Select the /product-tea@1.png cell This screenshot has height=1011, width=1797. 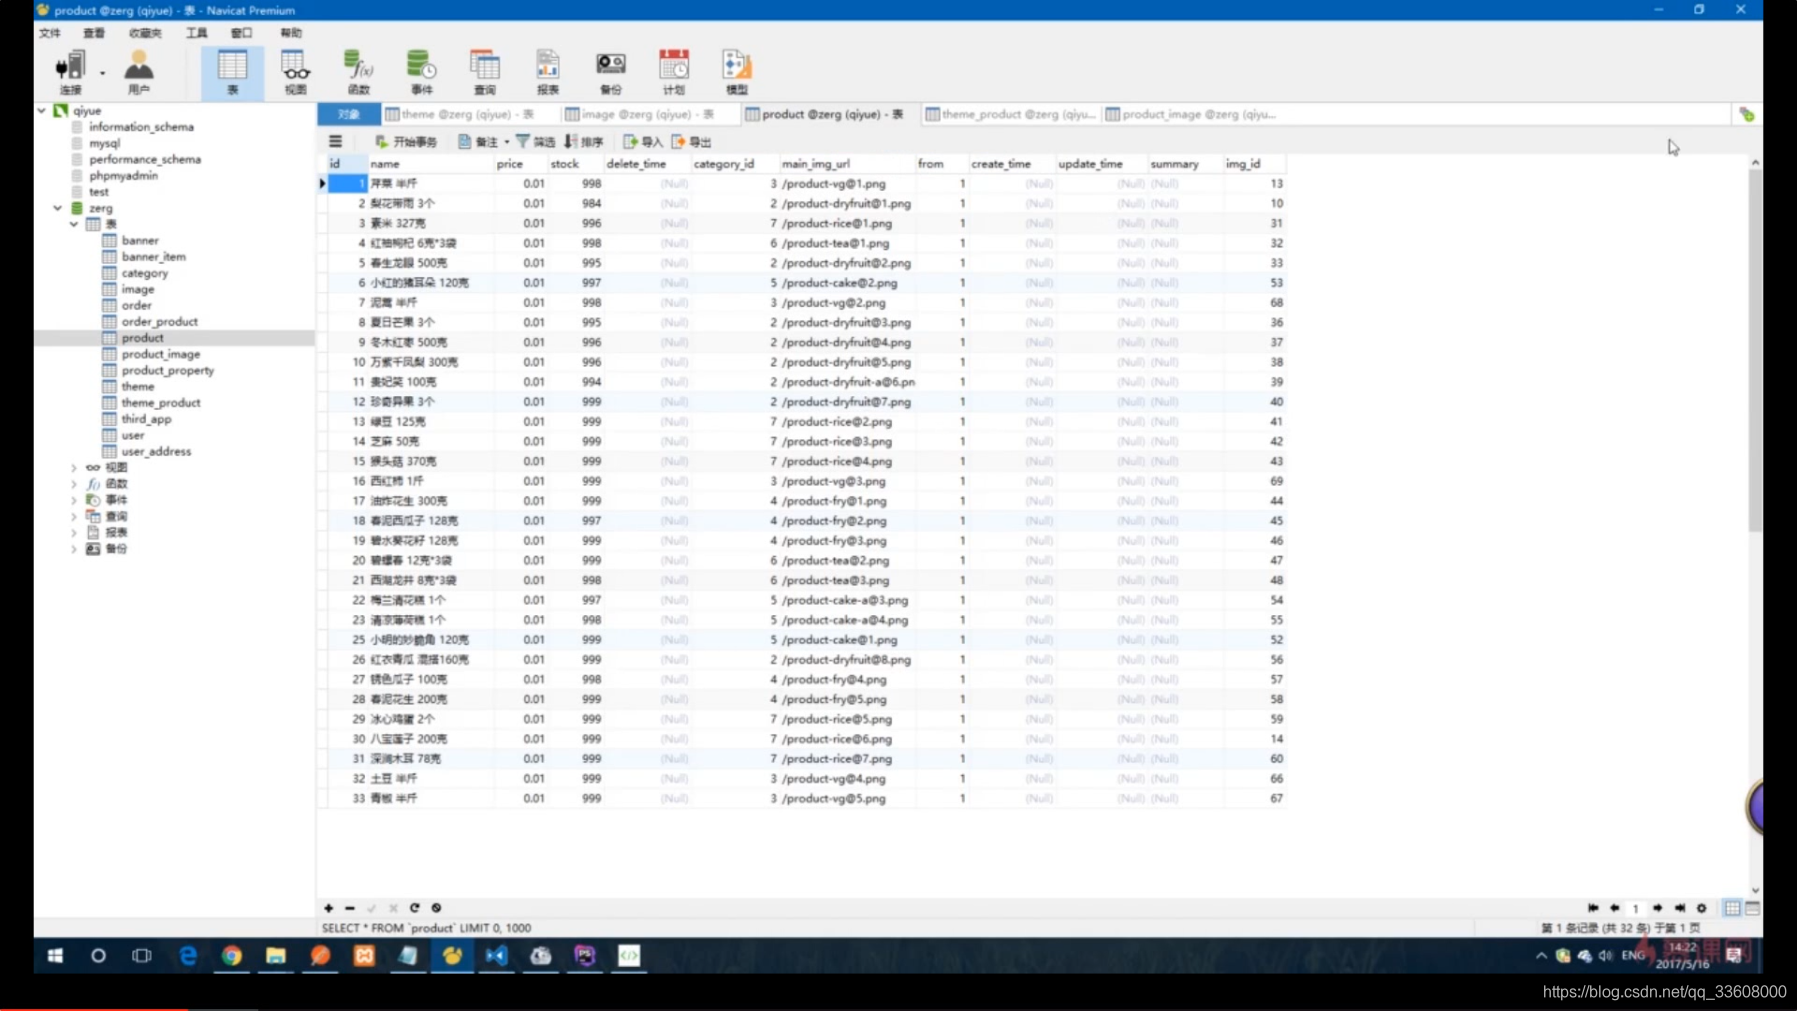[847, 243]
